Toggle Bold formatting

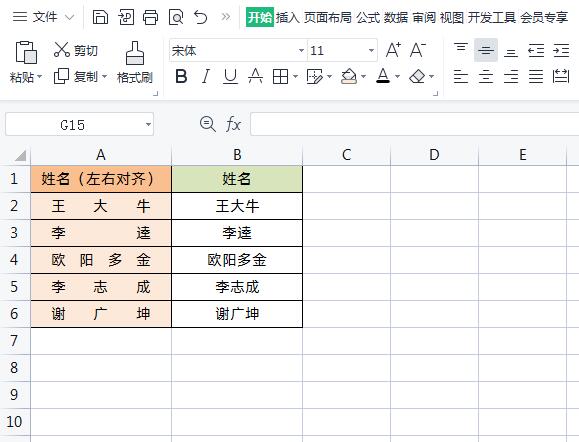point(181,76)
